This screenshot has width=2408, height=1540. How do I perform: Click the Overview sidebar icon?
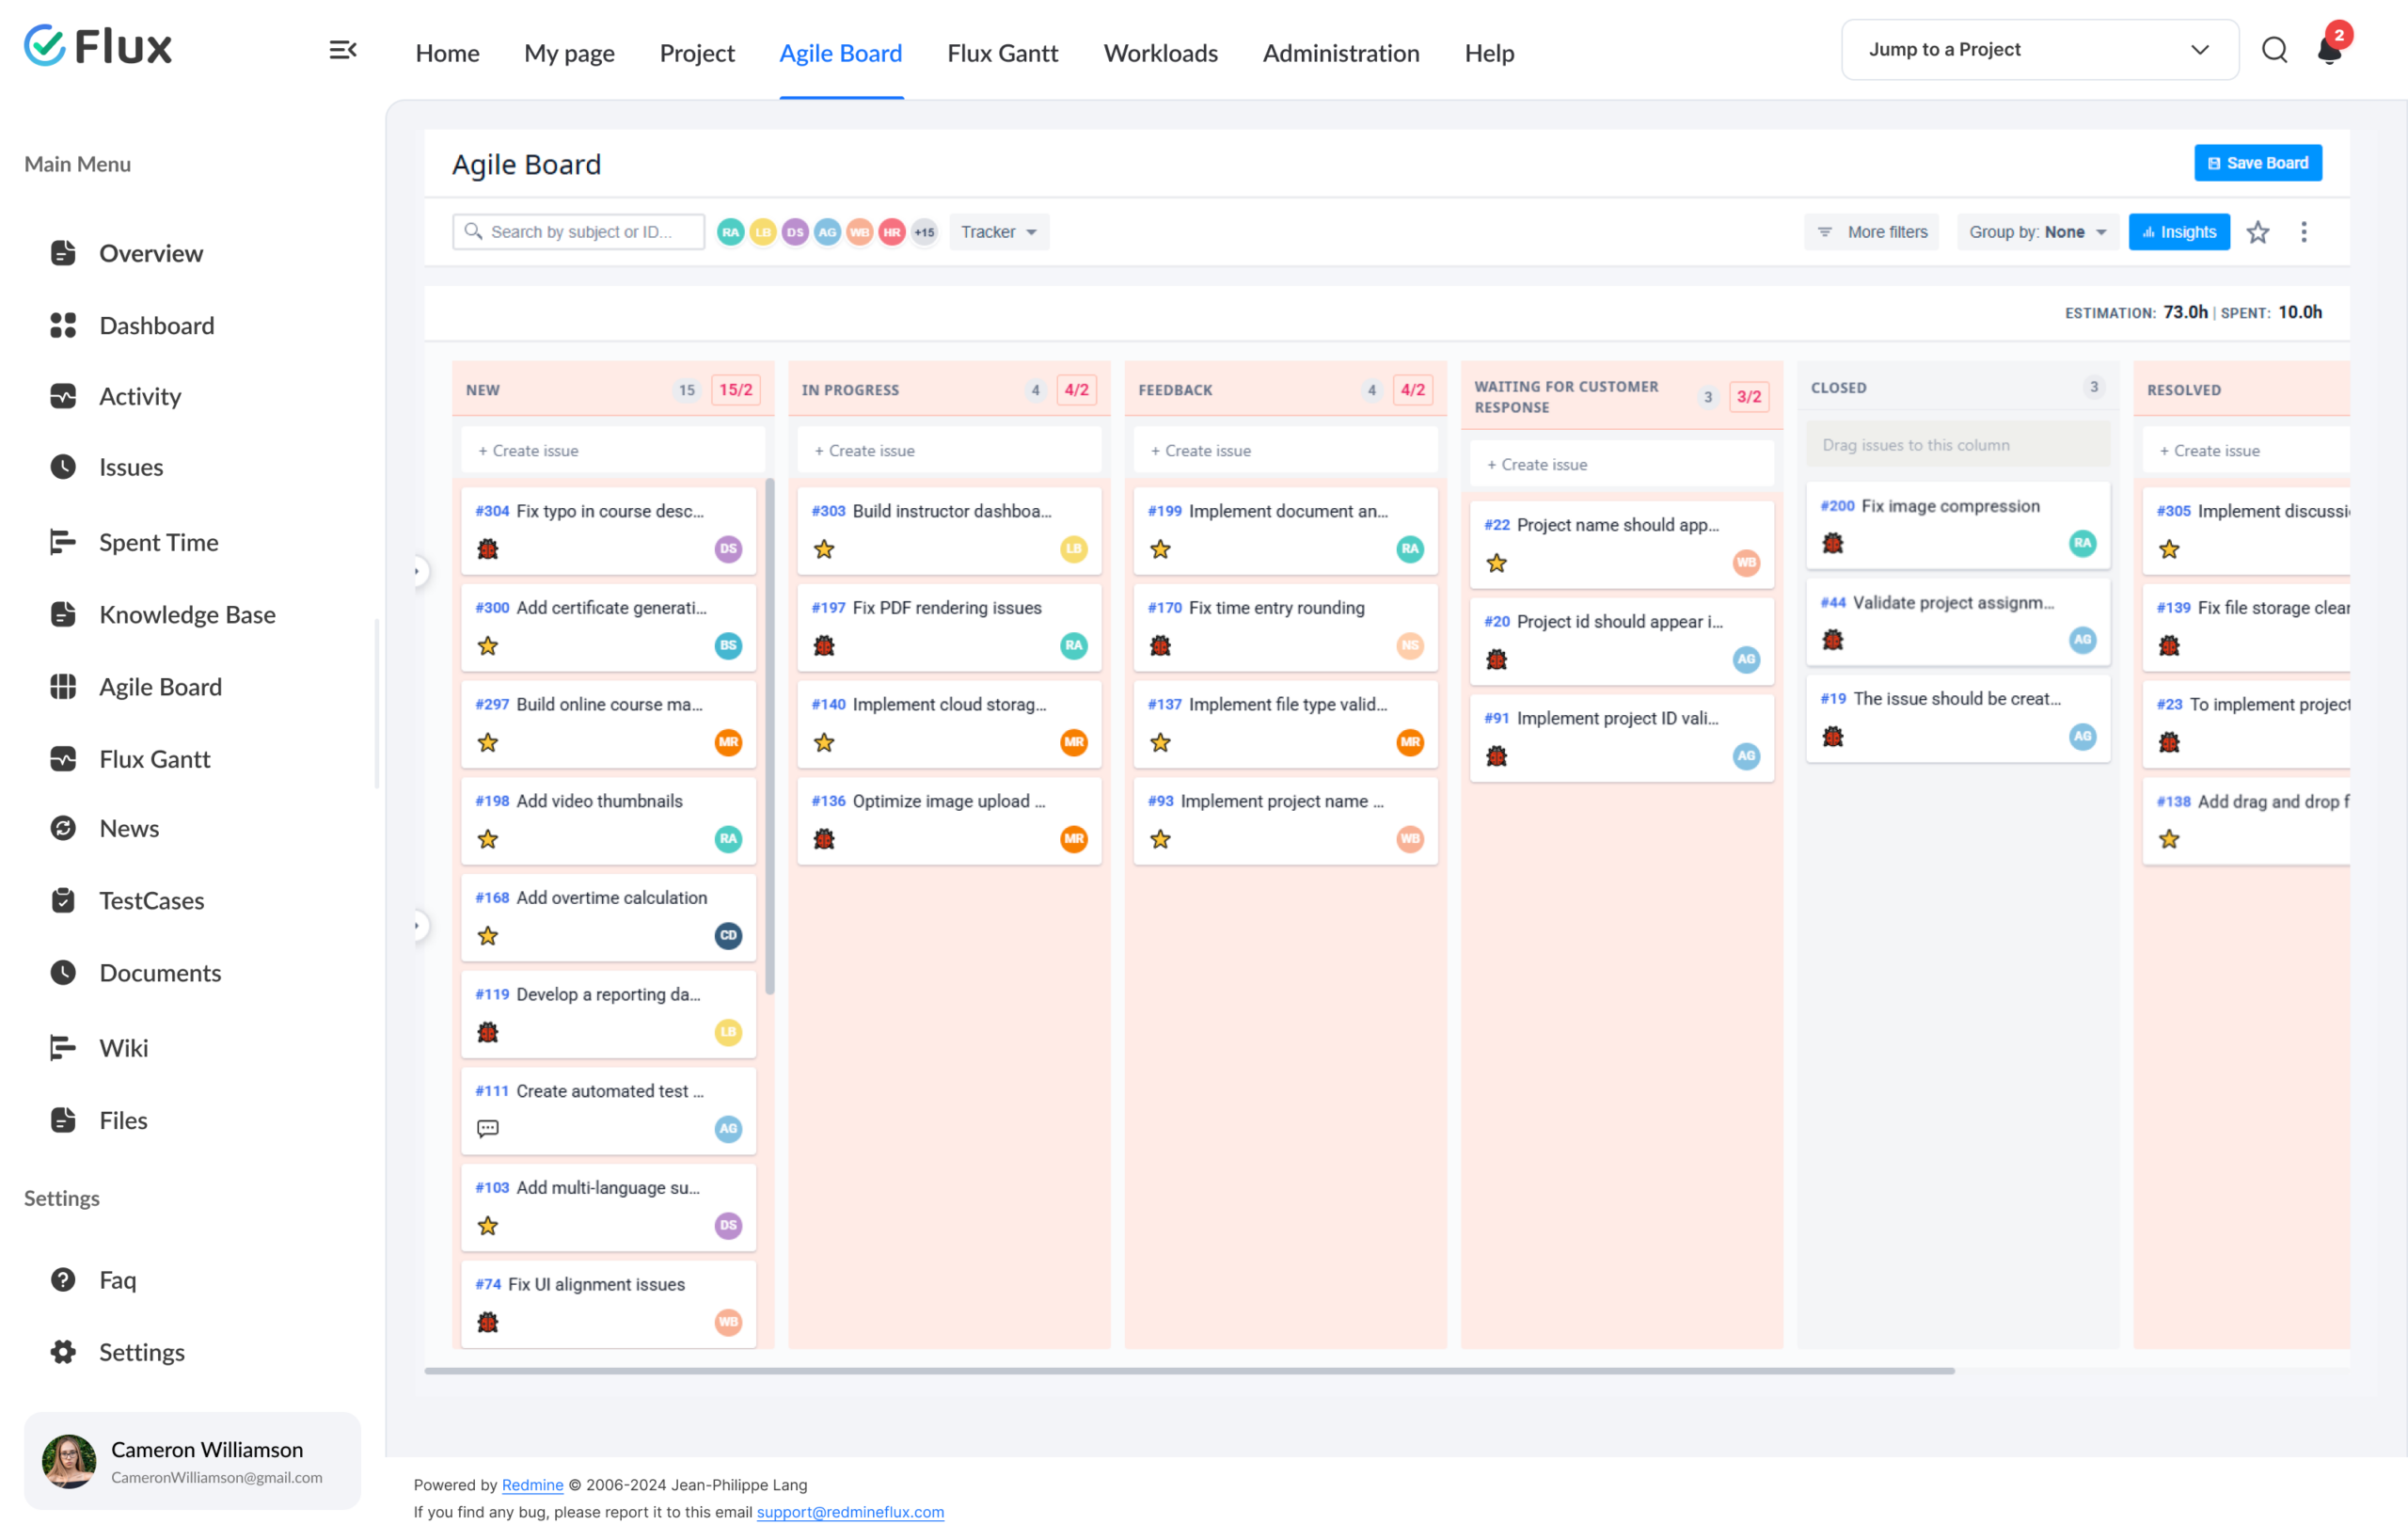(63, 253)
